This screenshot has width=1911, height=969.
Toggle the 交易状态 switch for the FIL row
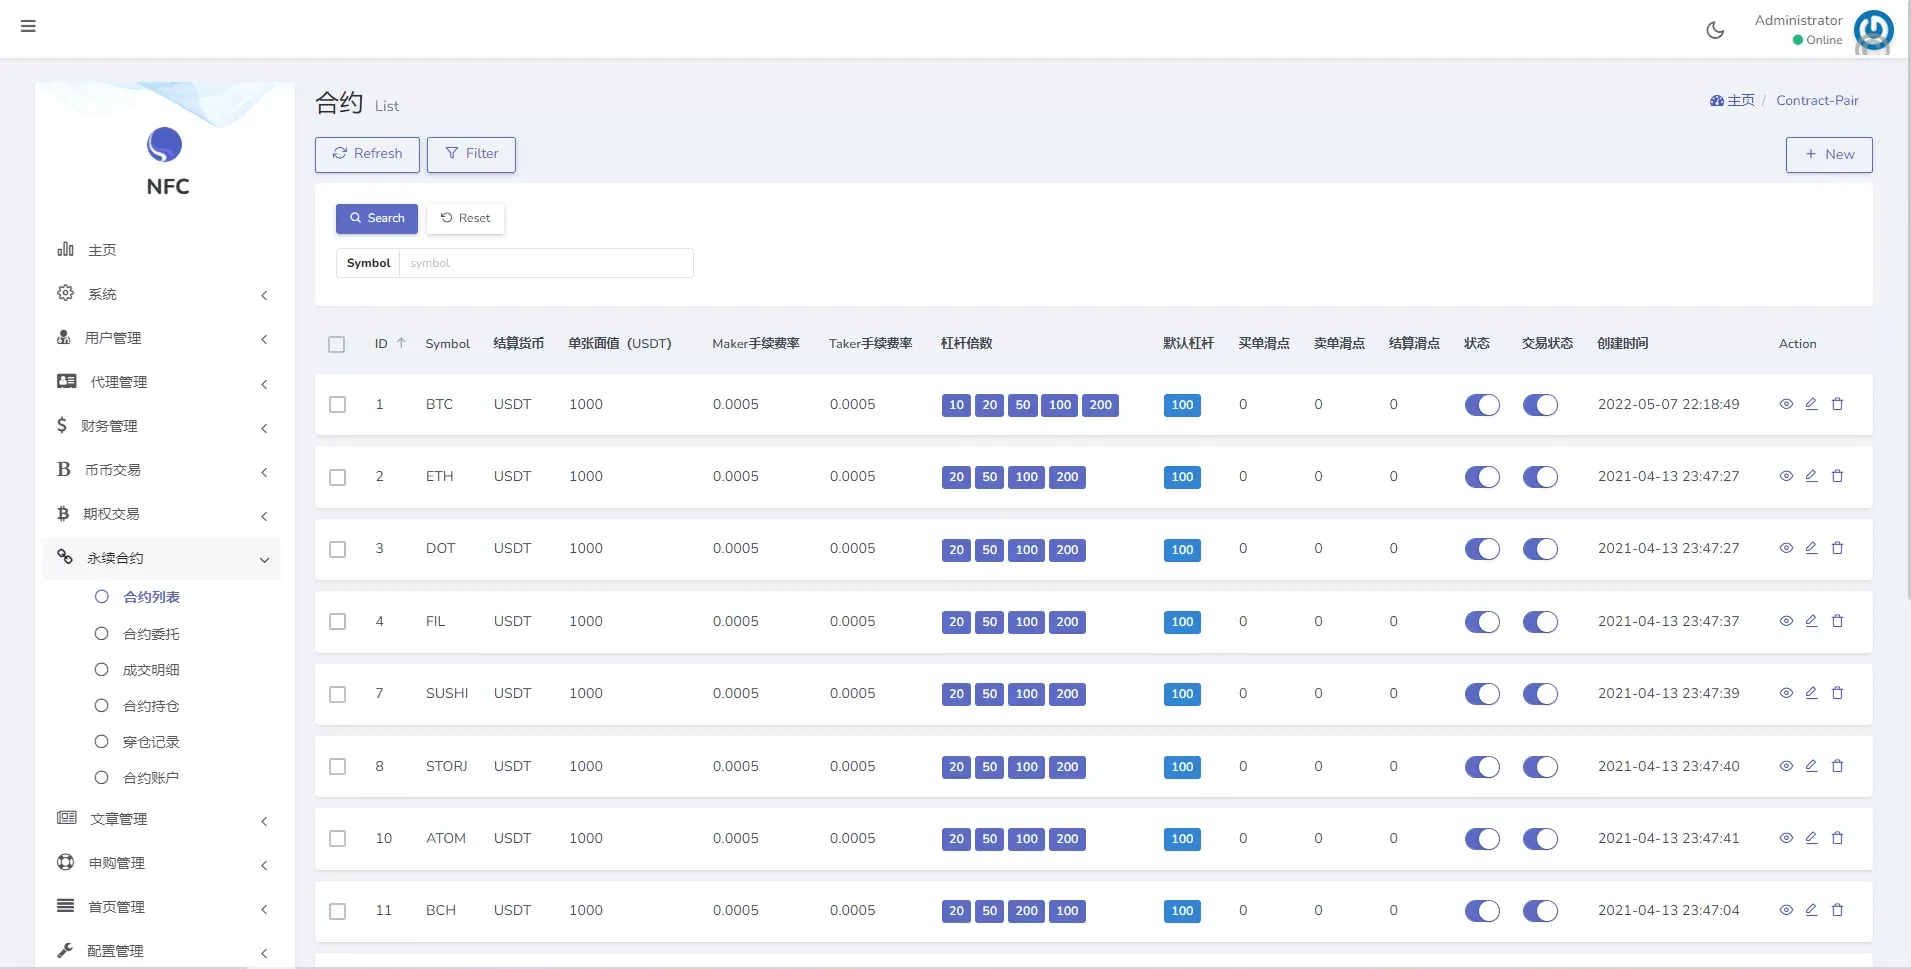tap(1540, 622)
